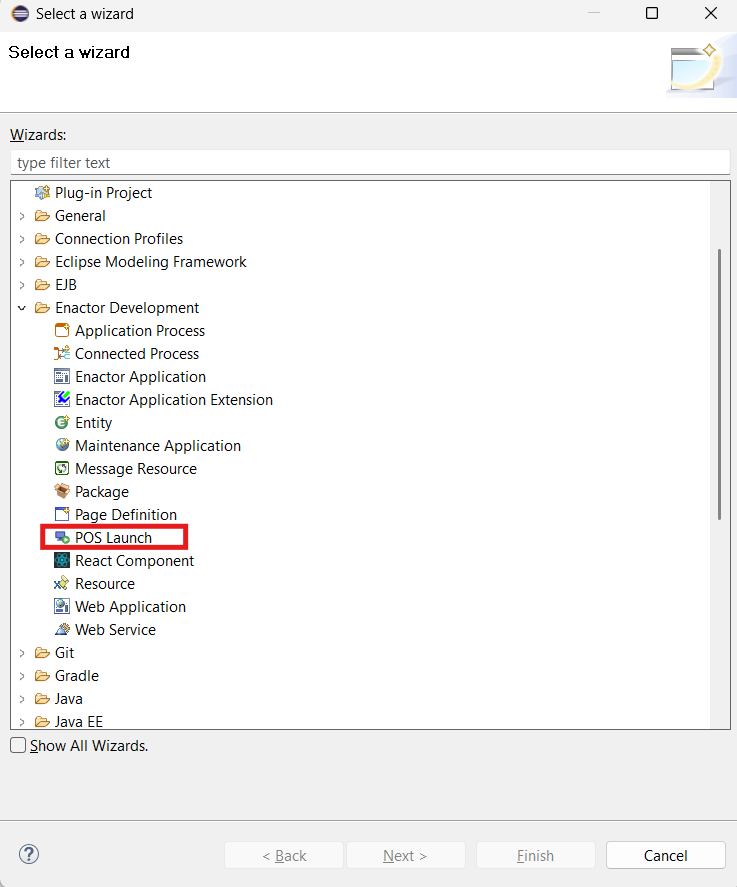Screen dimensions: 737x887
Task: Click the General folder icon
Action: (x=42, y=216)
